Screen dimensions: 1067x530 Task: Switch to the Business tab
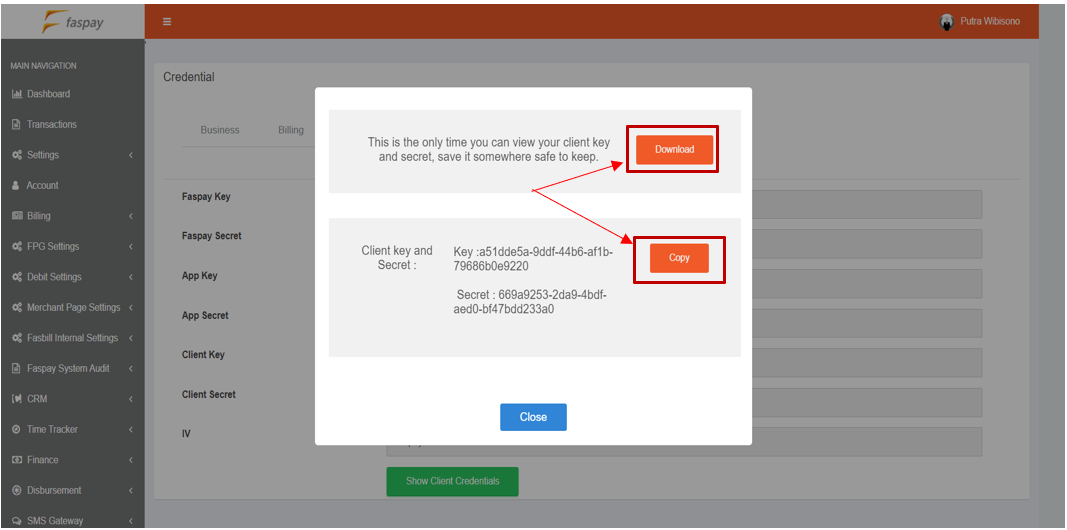point(220,130)
